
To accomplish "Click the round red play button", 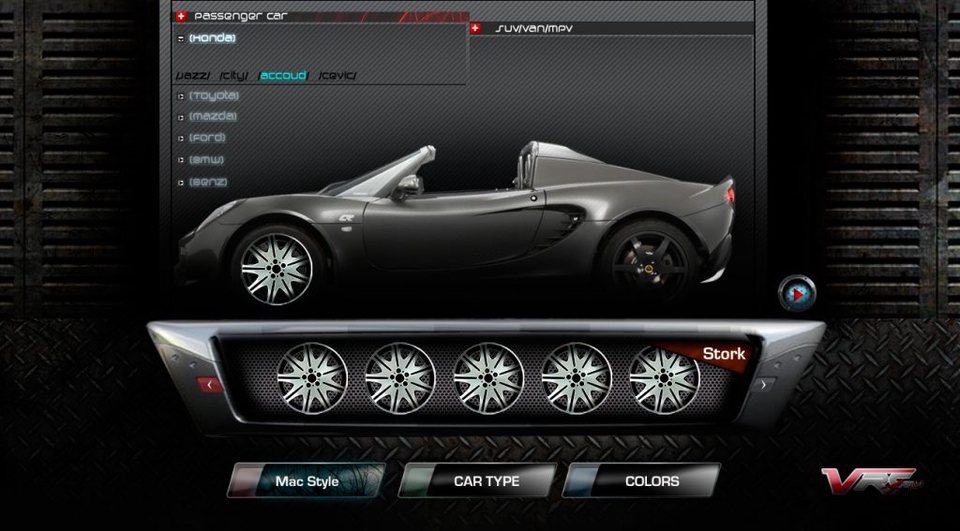I will pos(797,294).
